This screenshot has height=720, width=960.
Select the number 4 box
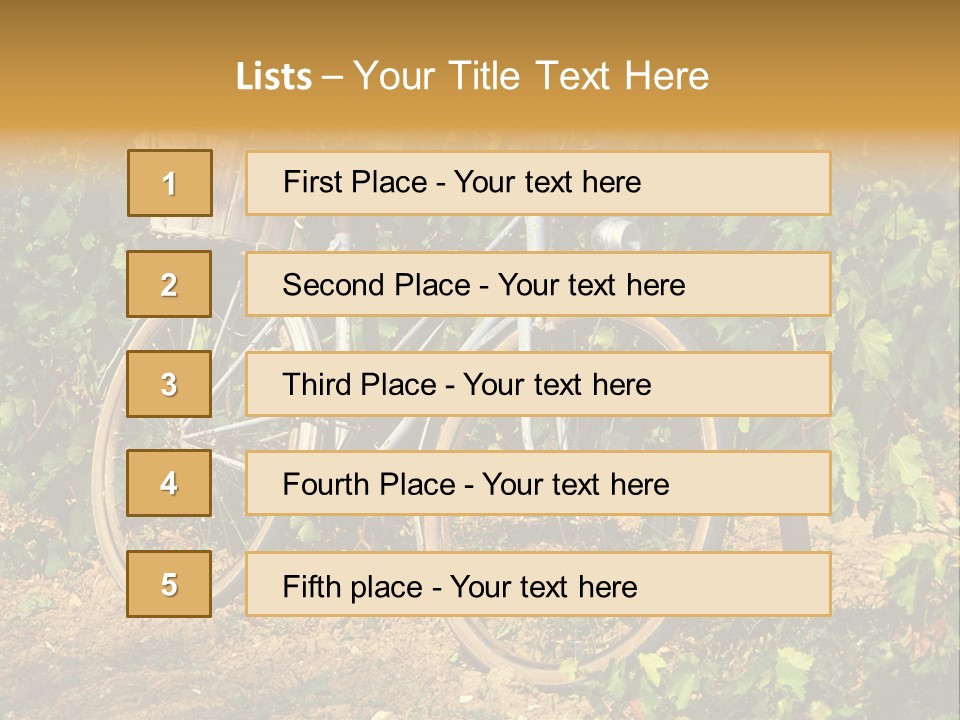[x=169, y=483]
